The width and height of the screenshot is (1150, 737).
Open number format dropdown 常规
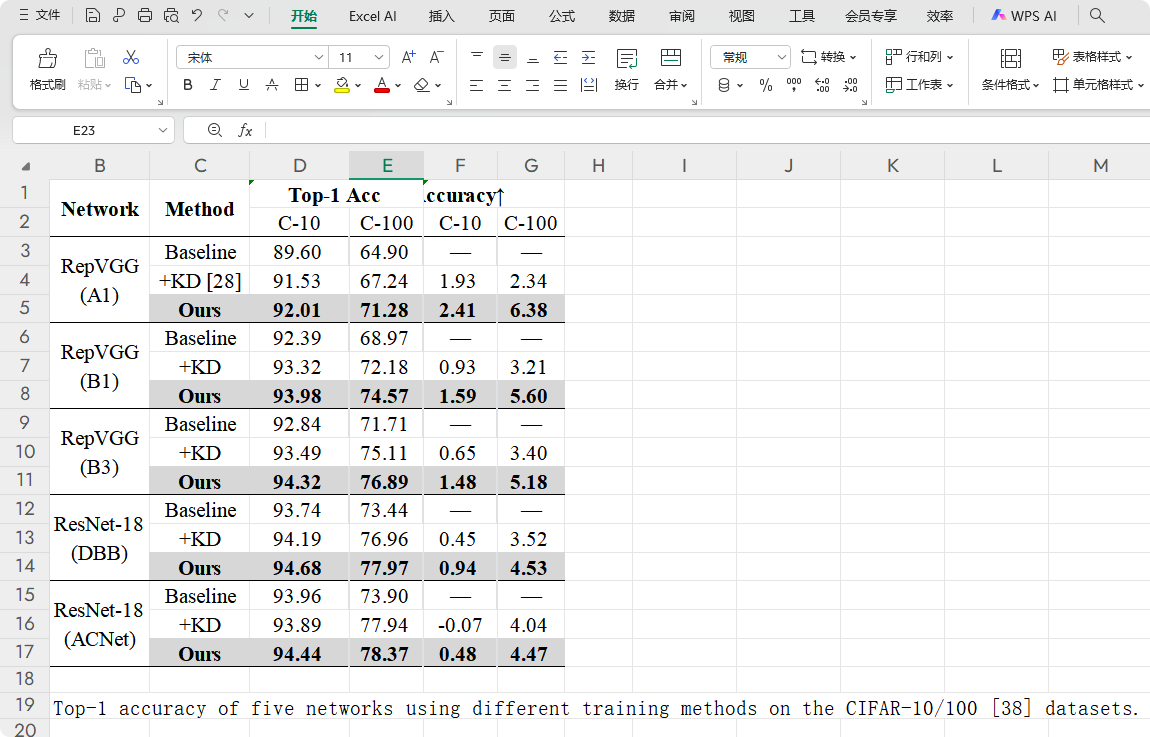click(x=781, y=57)
